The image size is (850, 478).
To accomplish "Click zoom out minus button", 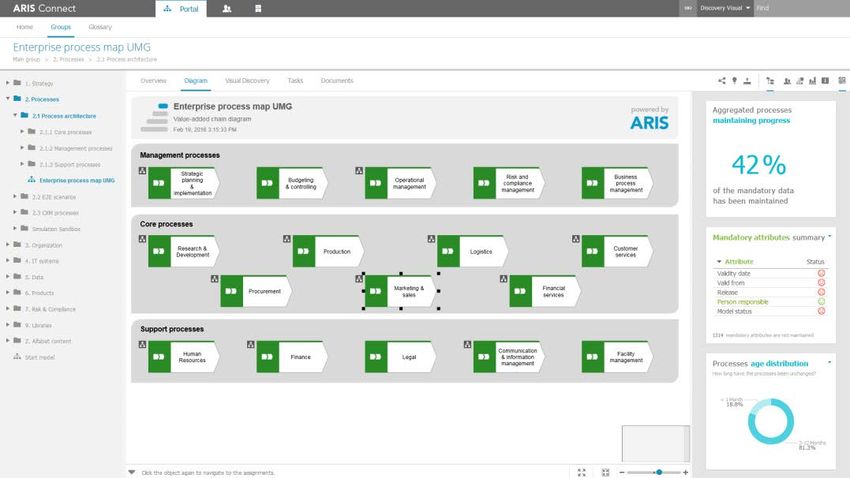I will (622, 473).
